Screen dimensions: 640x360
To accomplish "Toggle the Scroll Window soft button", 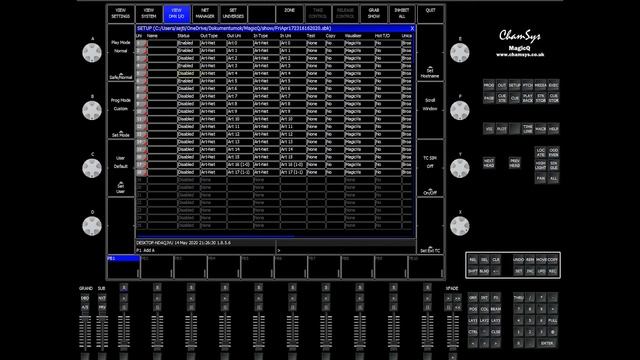I will click(x=430, y=111).
